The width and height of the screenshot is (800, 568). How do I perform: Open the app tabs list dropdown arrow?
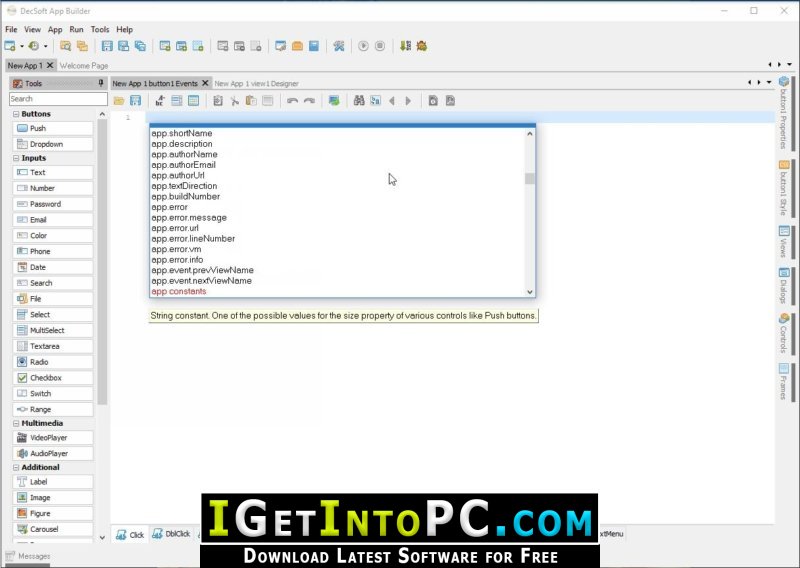click(789, 65)
